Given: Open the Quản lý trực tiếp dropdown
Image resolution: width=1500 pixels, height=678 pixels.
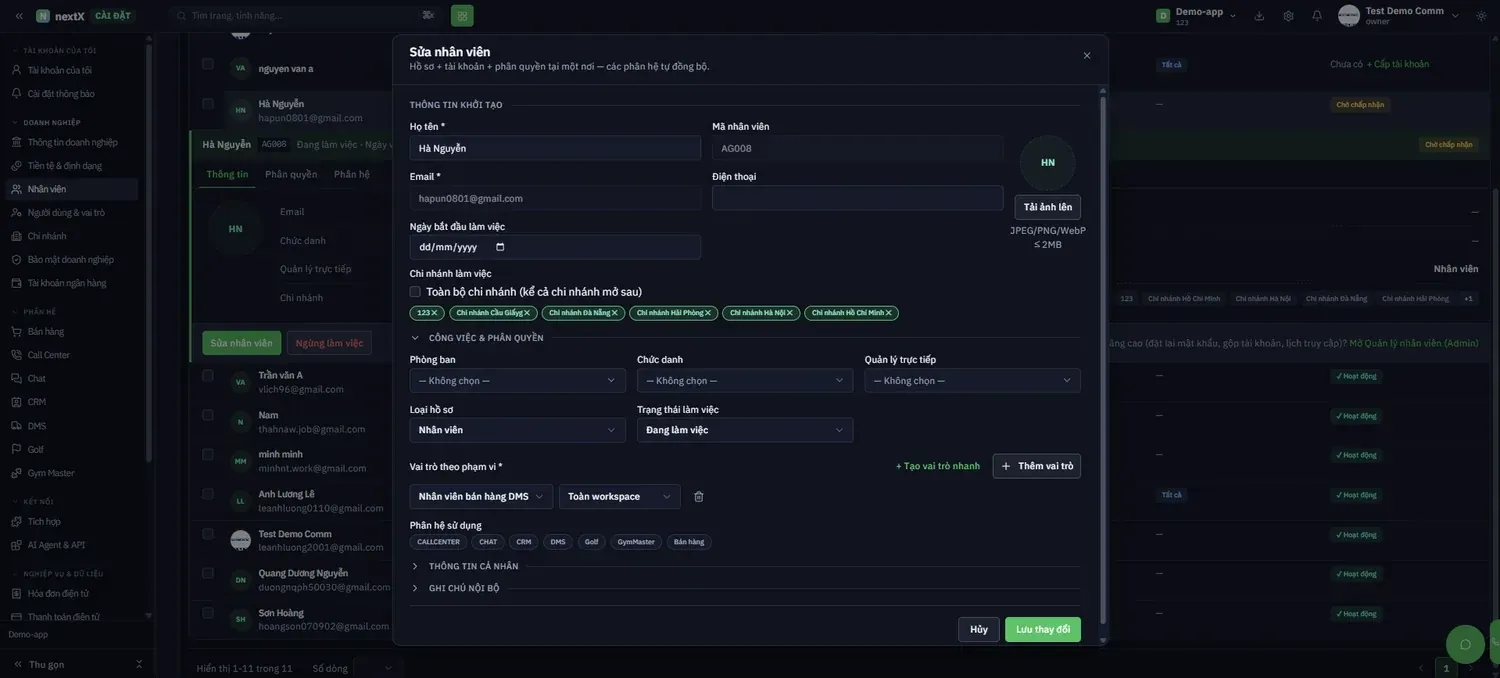Looking at the screenshot, I should pyautogui.click(x=972, y=381).
